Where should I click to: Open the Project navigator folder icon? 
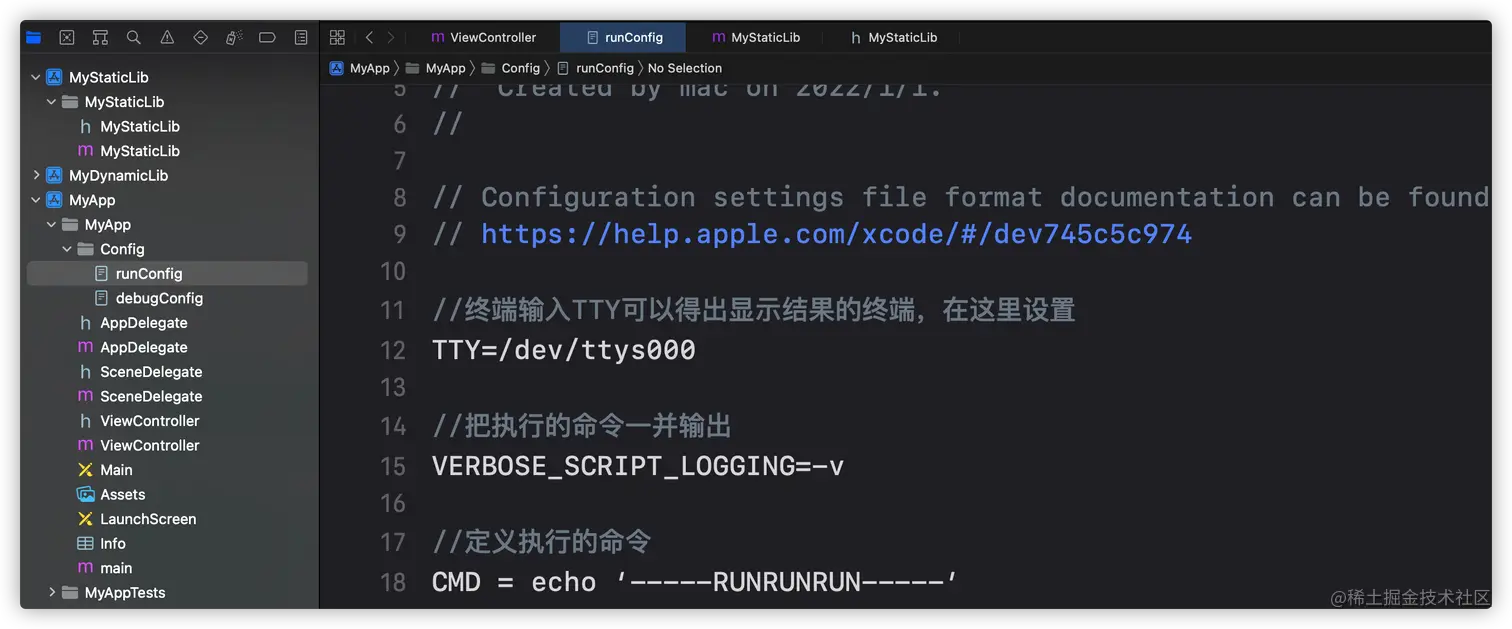point(33,37)
